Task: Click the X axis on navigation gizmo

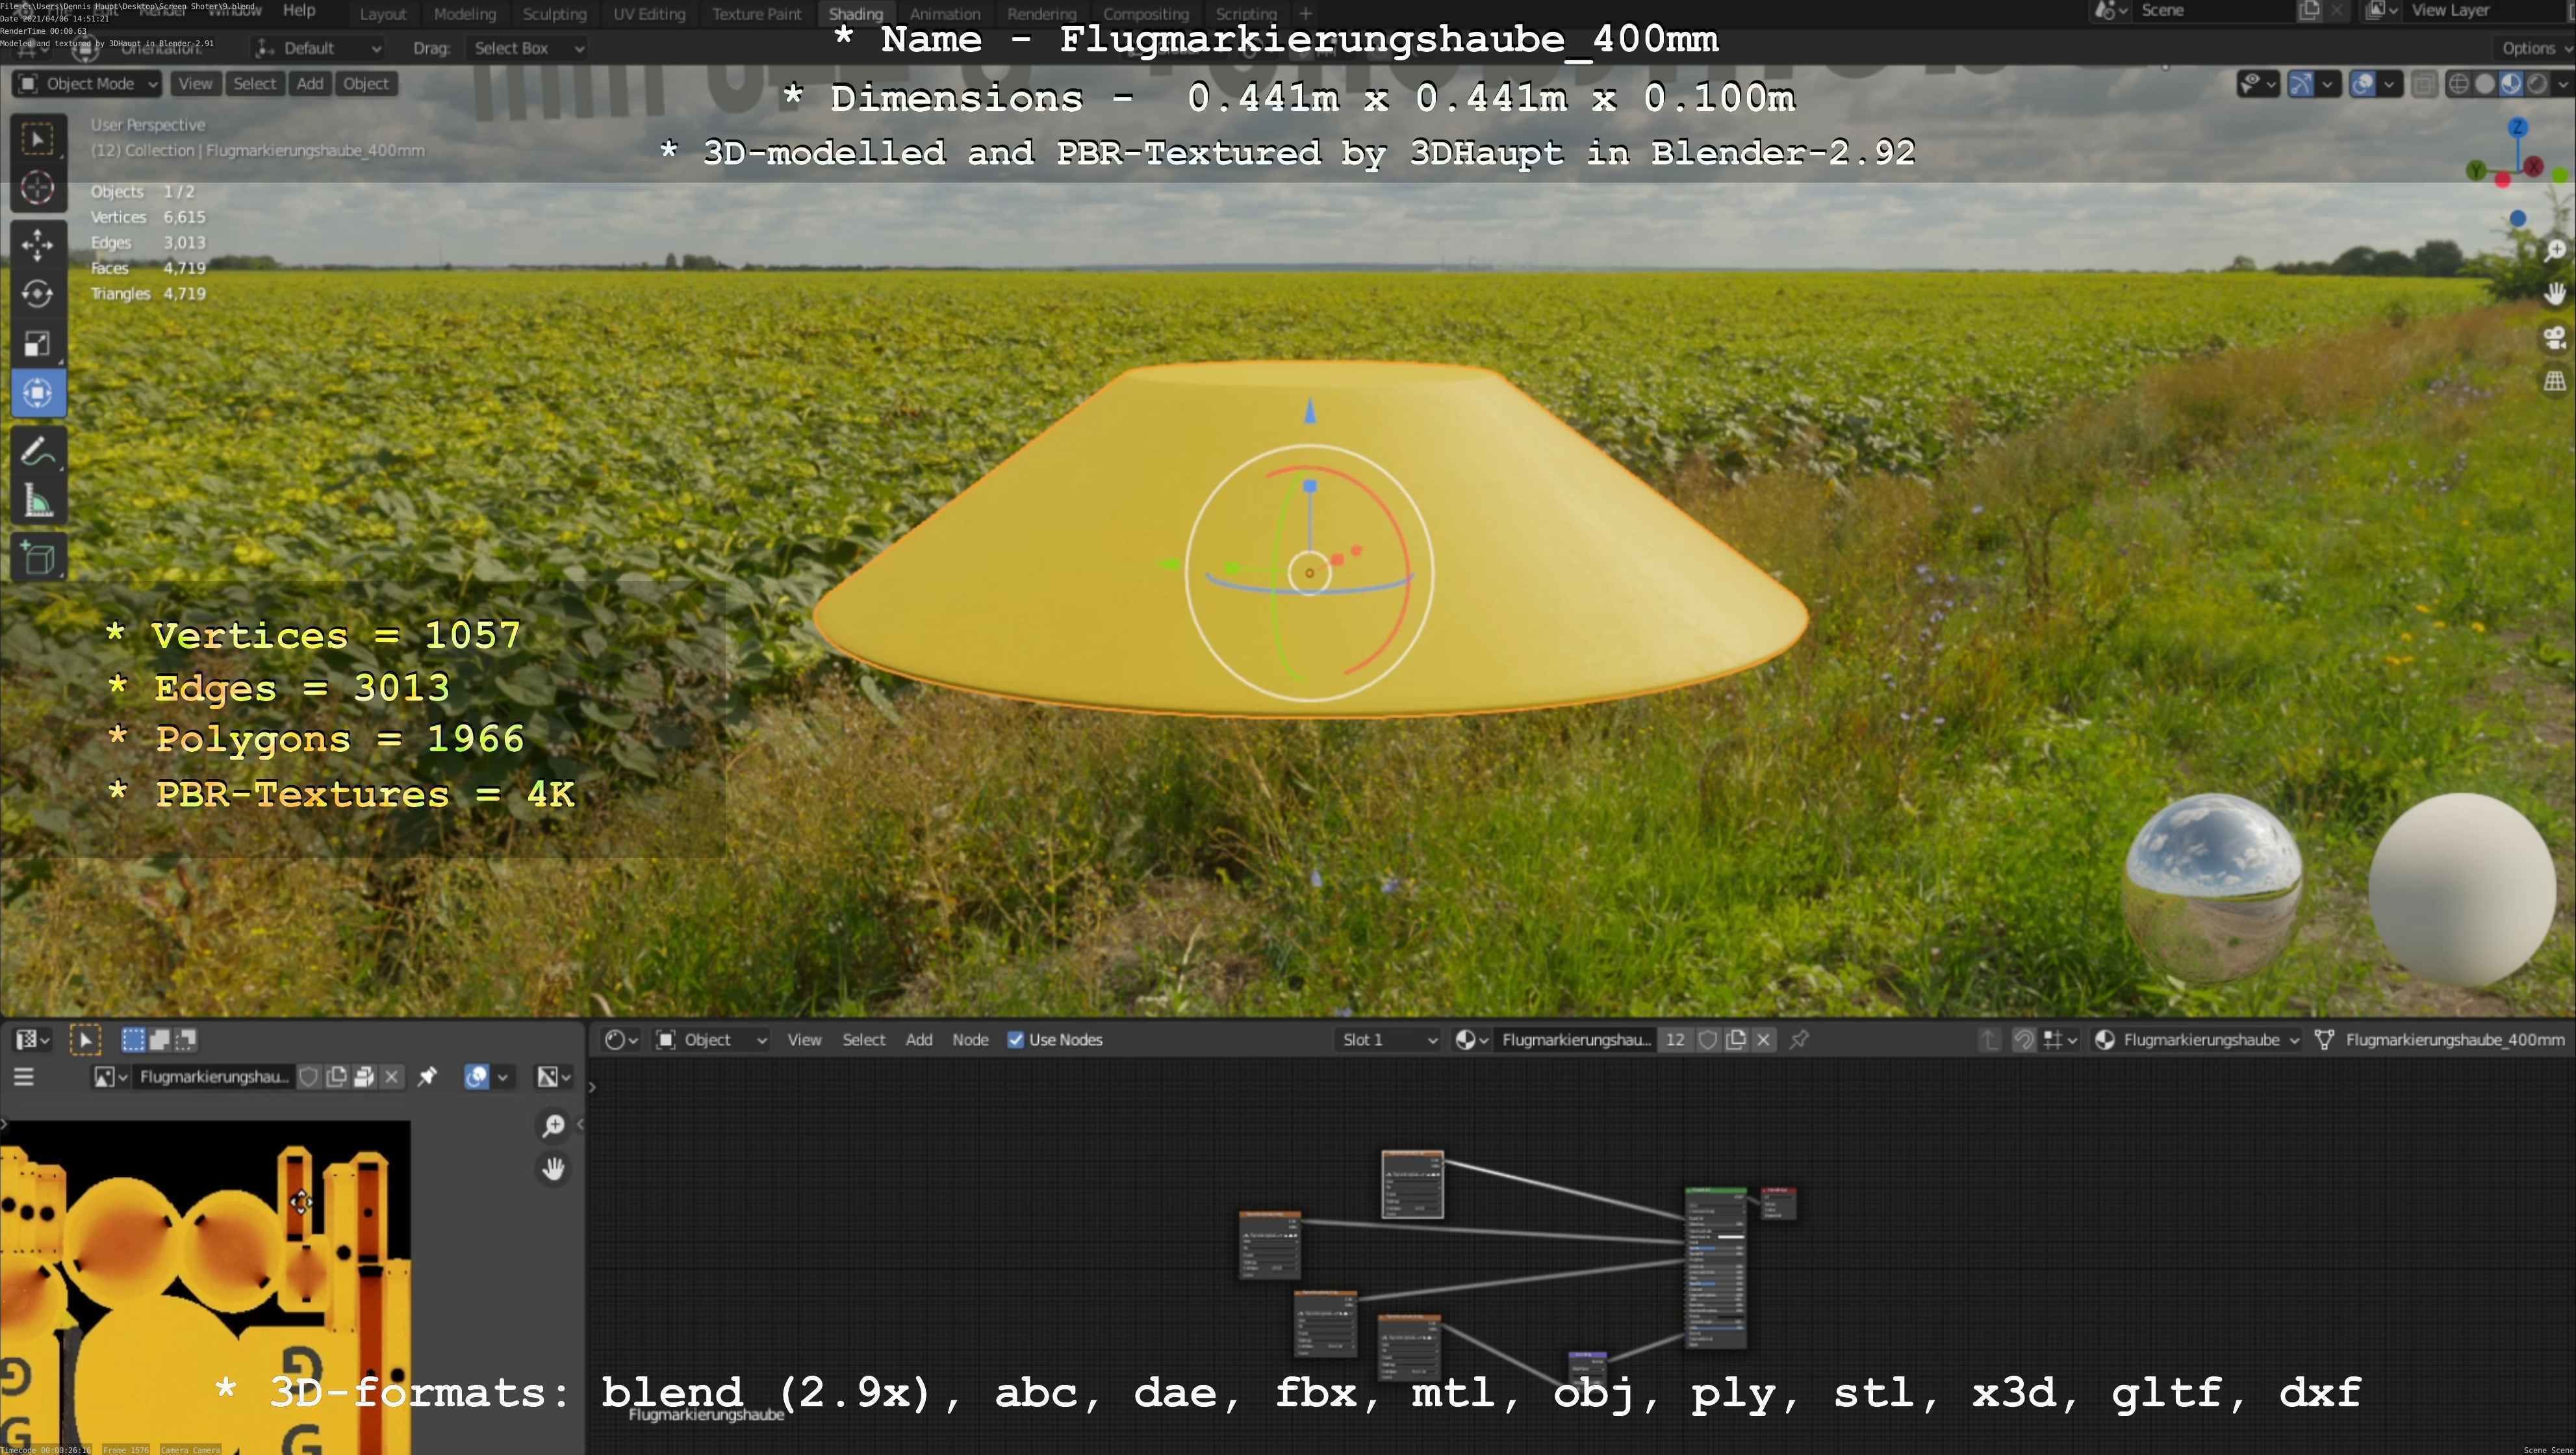Action: point(2533,167)
